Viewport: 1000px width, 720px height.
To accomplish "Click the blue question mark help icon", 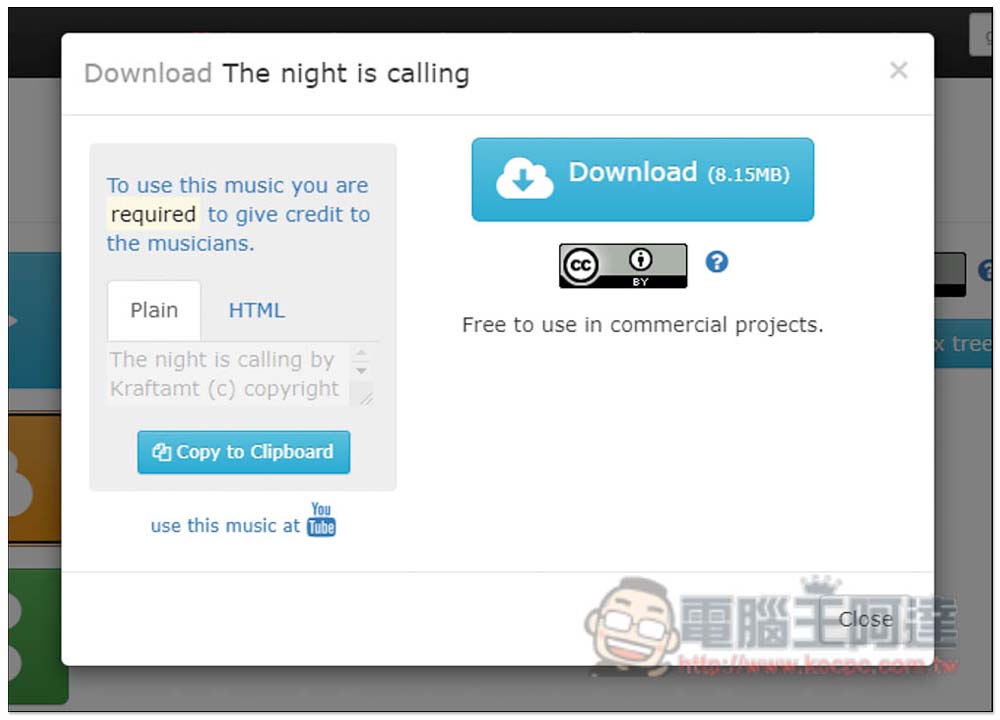I will [x=716, y=261].
